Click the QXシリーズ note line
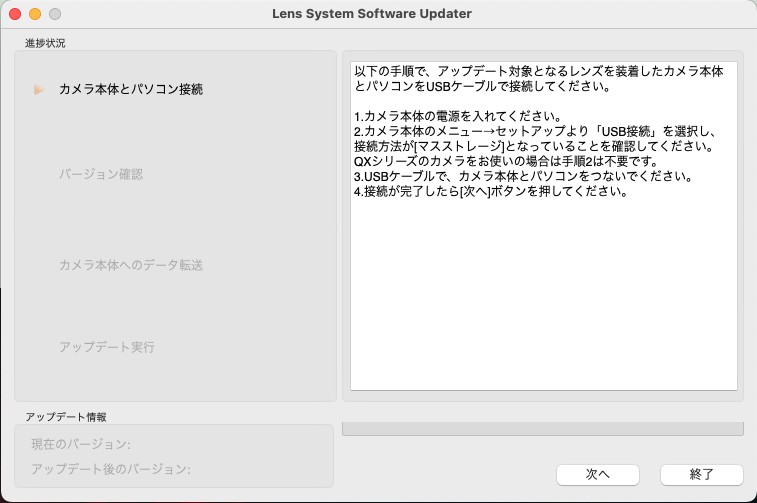This screenshot has width=757, height=503. coord(506,161)
